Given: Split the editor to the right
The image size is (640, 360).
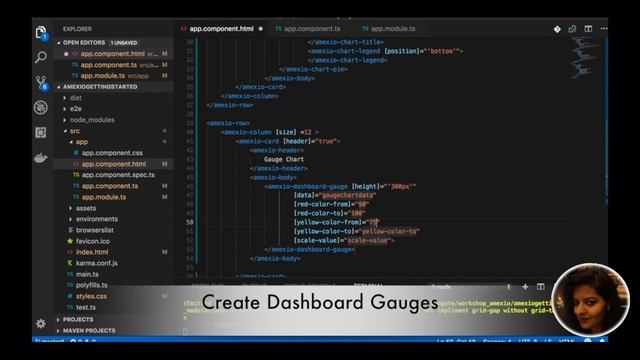Looking at the screenshot, I should (588, 29).
